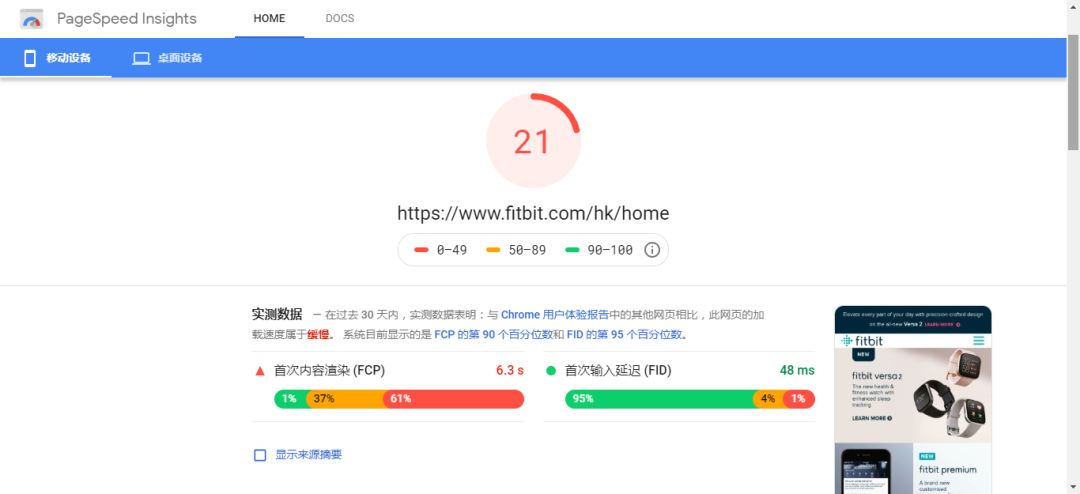Click the mobile phone icon
This screenshot has width=1080, height=494.
(x=30, y=58)
